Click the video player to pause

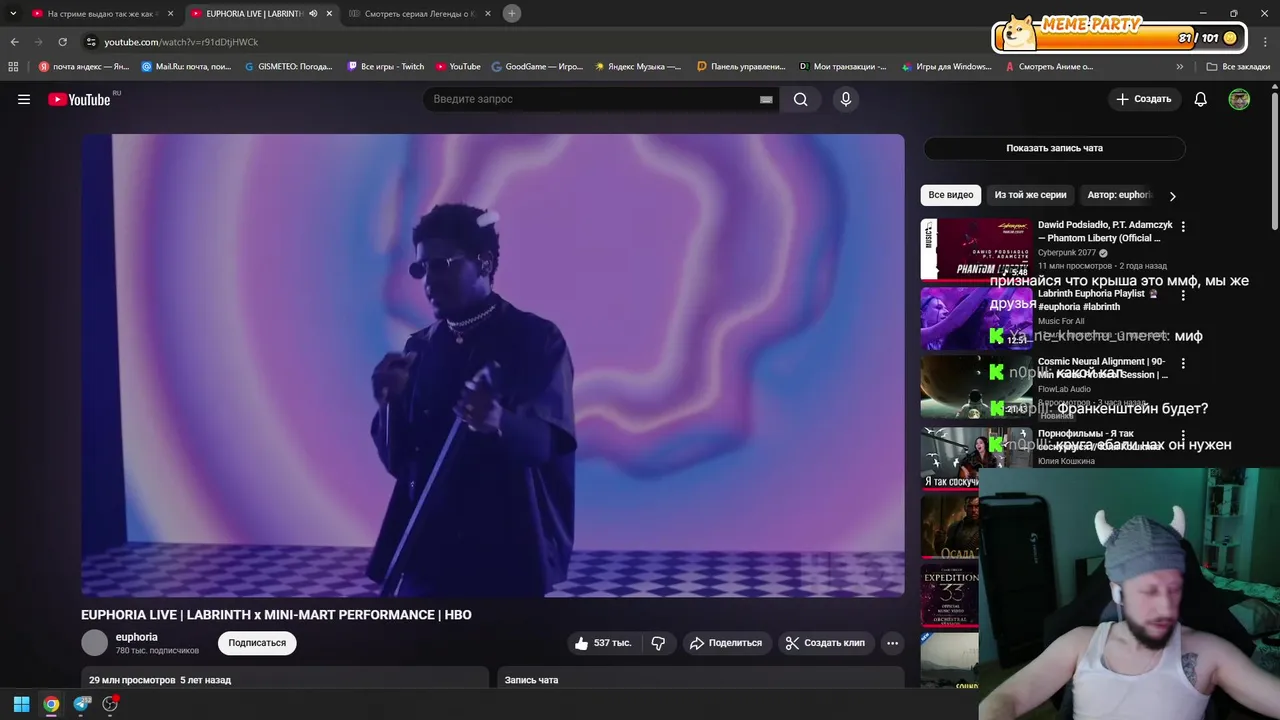pyautogui.click(x=493, y=365)
